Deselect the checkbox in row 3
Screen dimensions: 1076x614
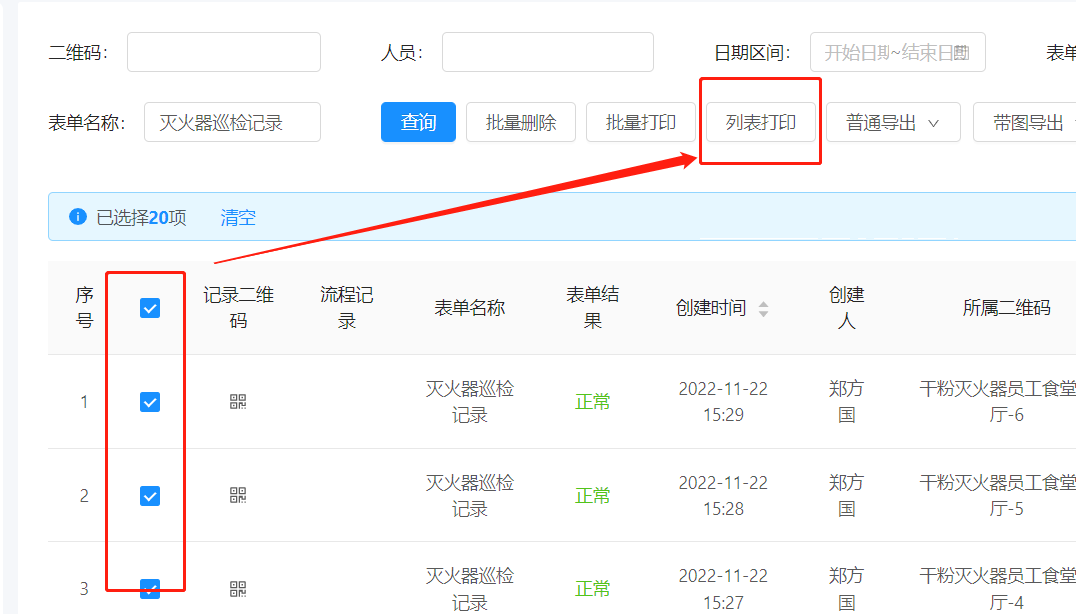click(148, 589)
